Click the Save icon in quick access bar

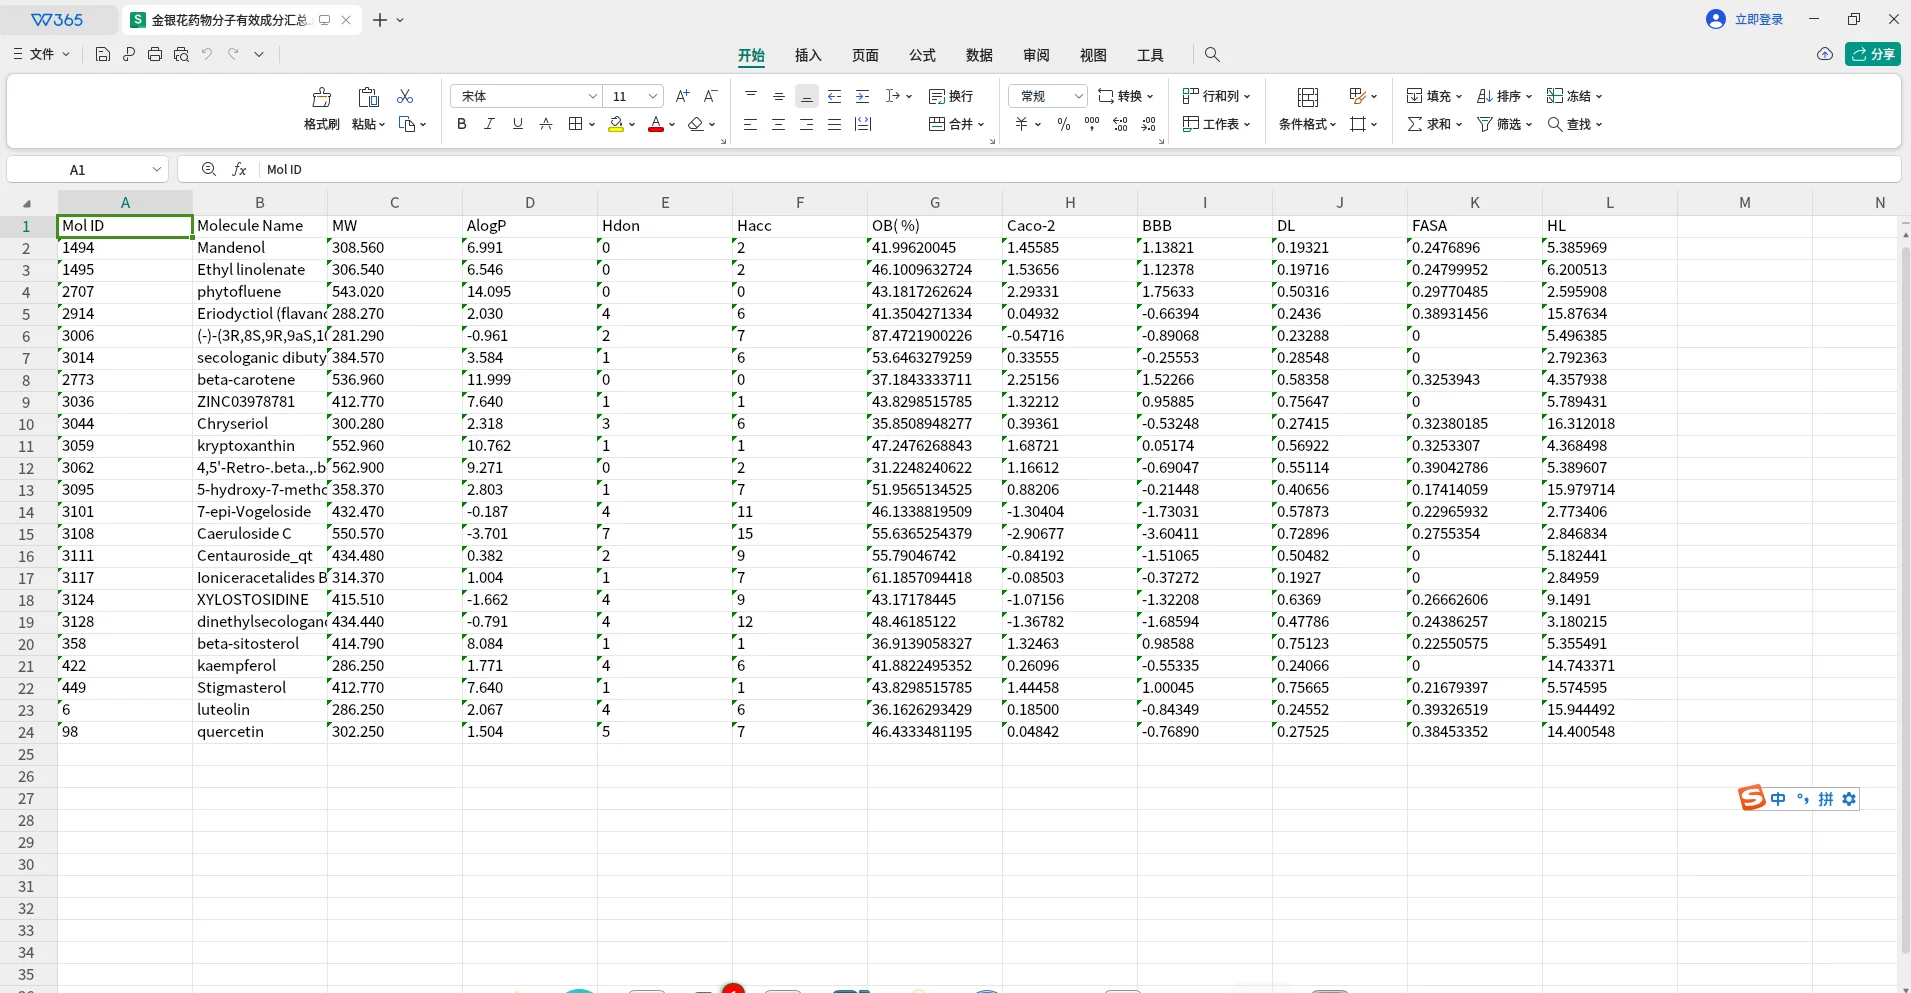pyautogui.click(x=103, y=54)
